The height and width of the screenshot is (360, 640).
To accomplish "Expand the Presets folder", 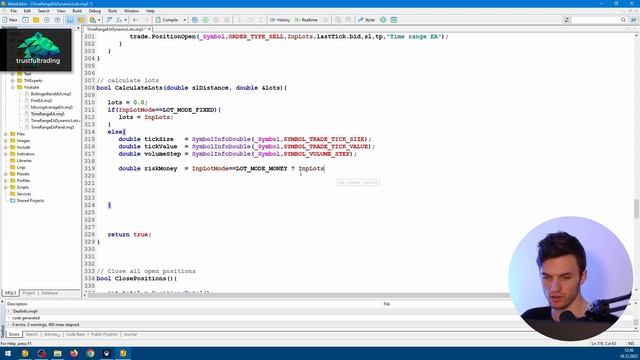I will [6, 174].
